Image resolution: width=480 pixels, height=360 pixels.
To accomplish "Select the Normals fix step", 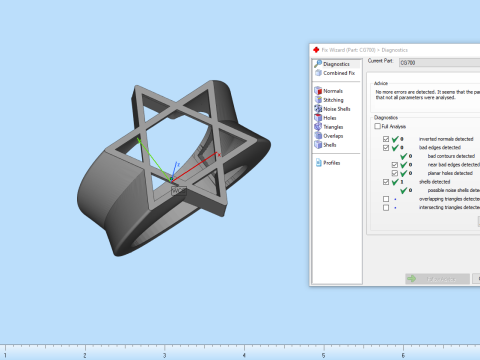I will pos(329,91).
